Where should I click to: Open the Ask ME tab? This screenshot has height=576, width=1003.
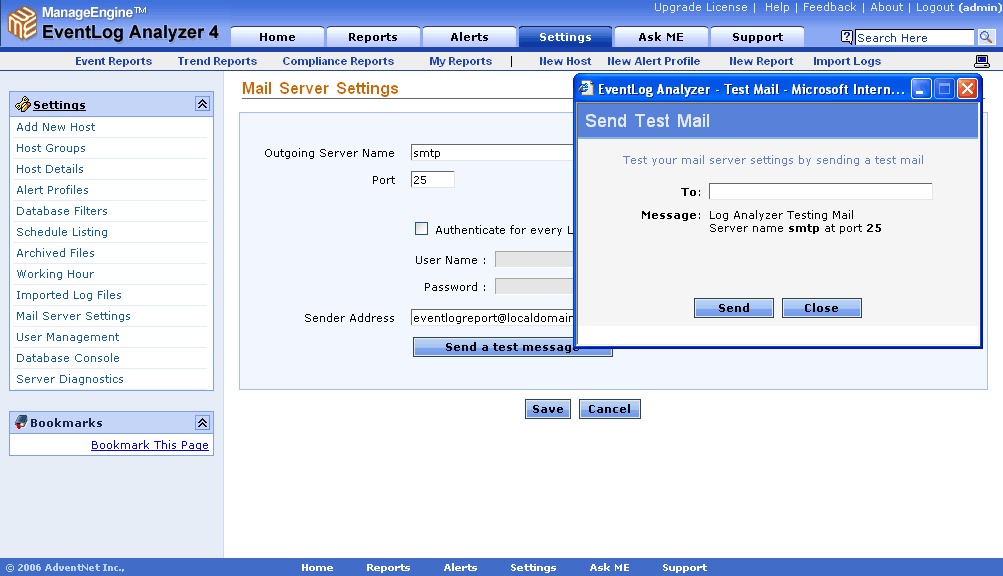tap(661, 37)
